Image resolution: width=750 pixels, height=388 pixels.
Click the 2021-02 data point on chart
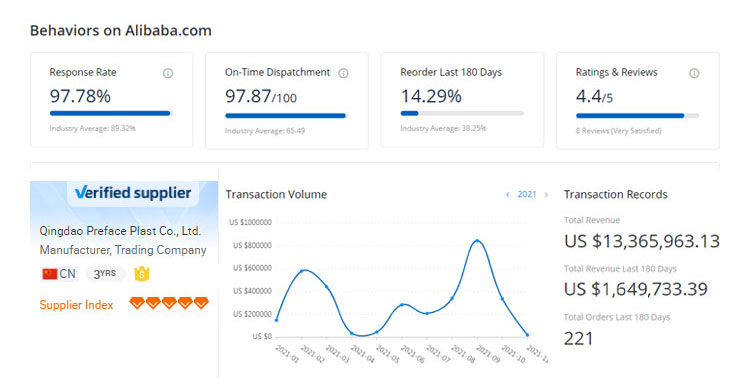click(302, 271)
